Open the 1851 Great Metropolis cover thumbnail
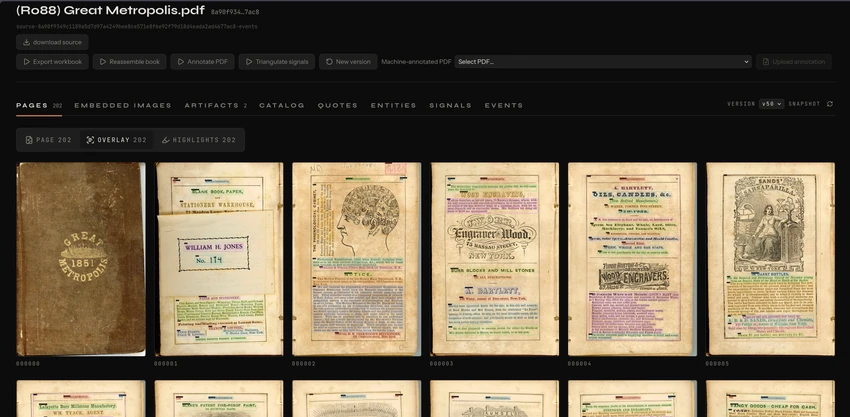This screenshot has height=417, width=850. click(x=81, y=259)
